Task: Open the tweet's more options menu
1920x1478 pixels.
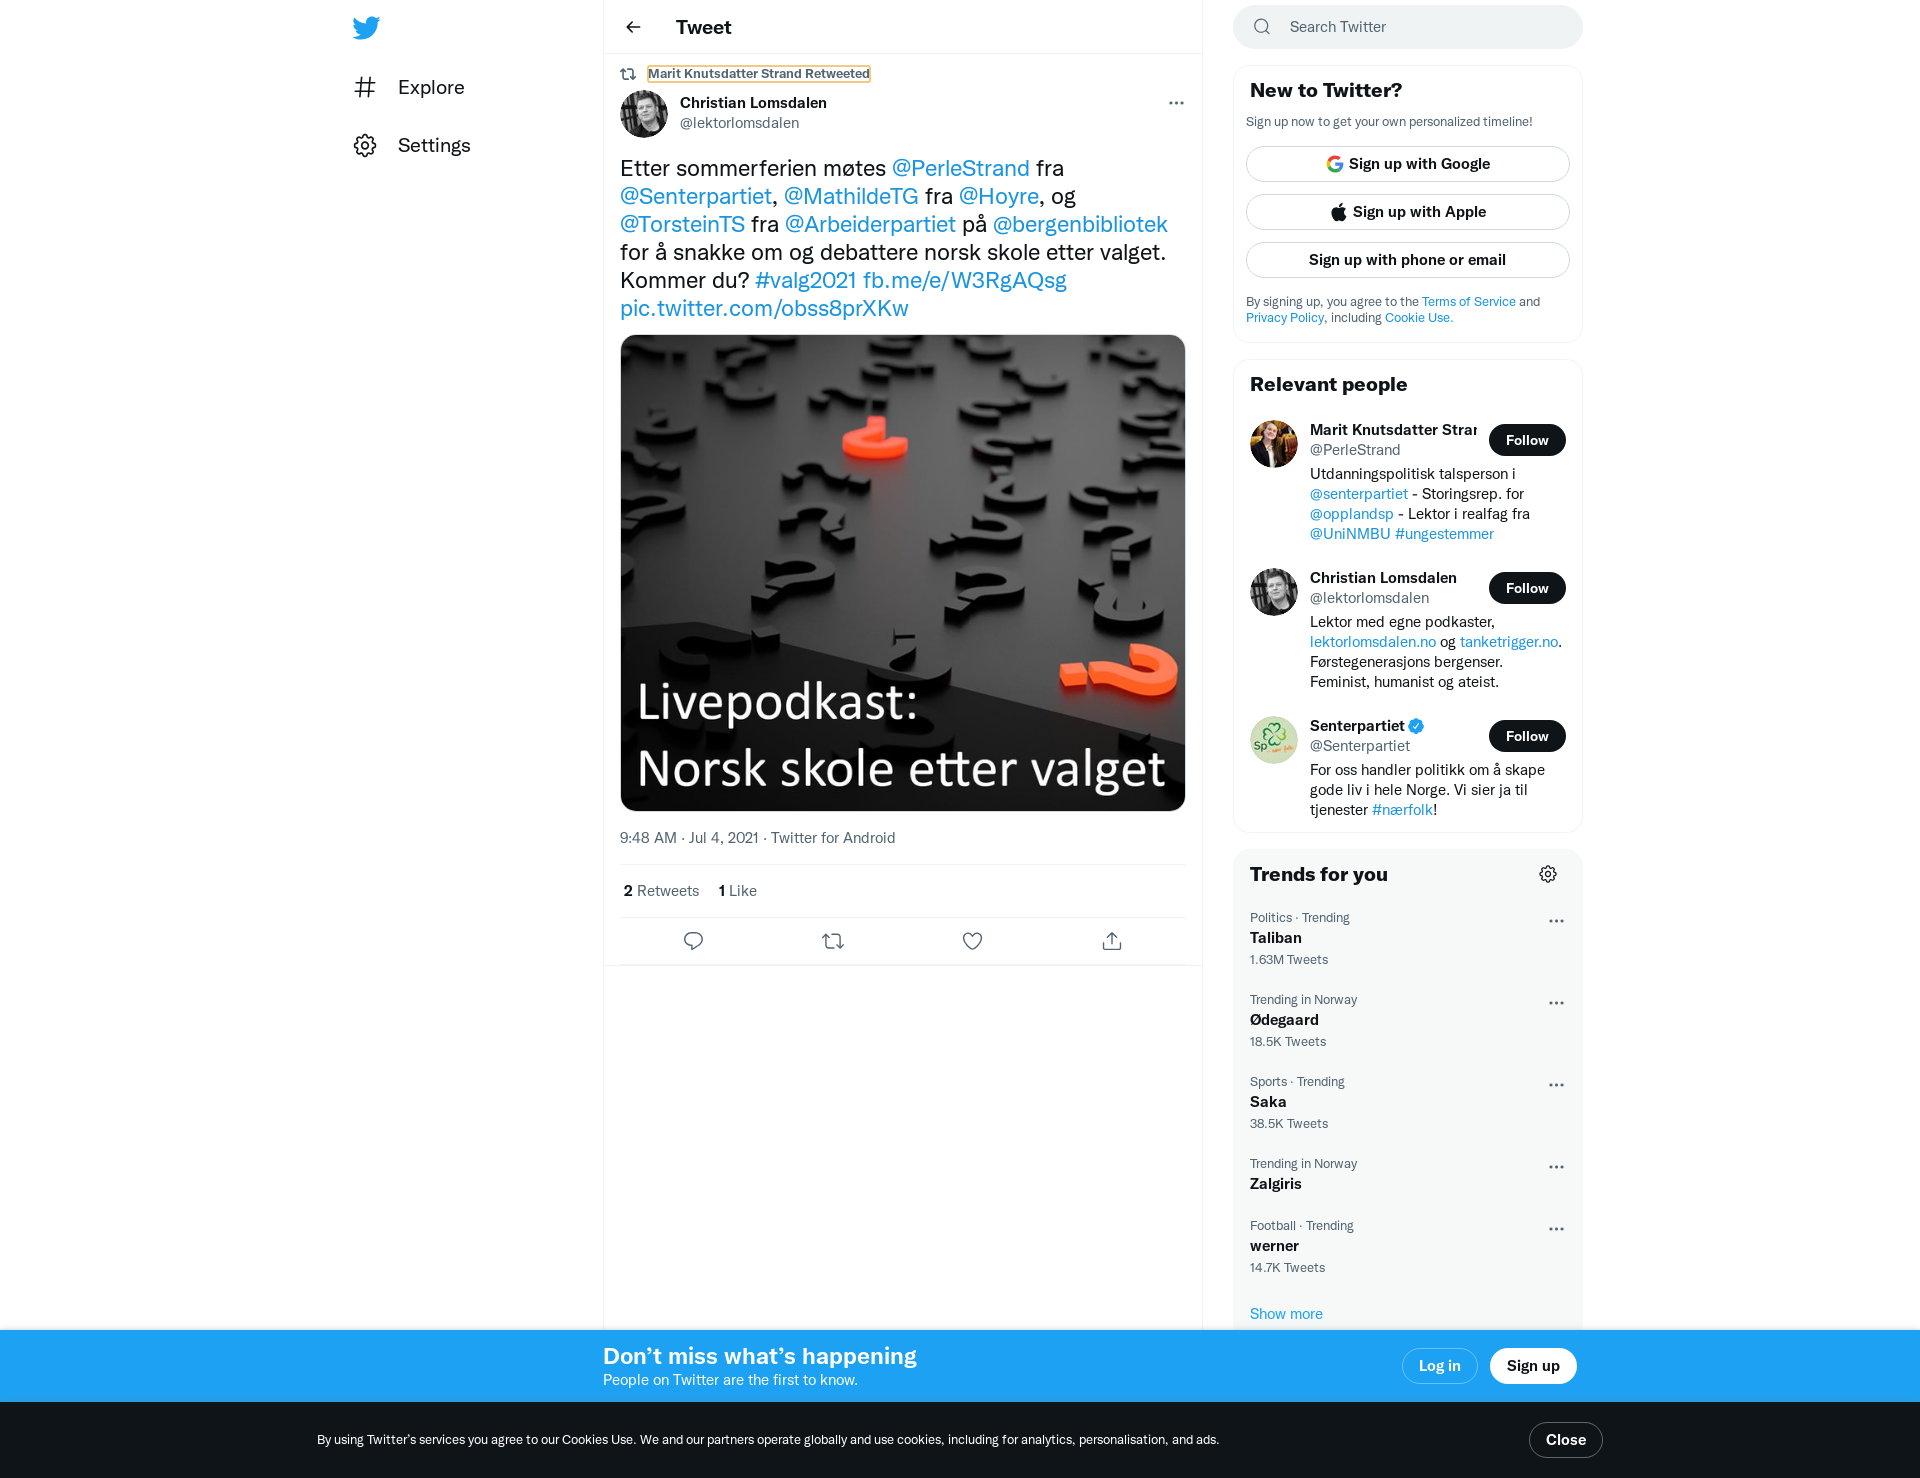Action: (x=1176, y=103)
